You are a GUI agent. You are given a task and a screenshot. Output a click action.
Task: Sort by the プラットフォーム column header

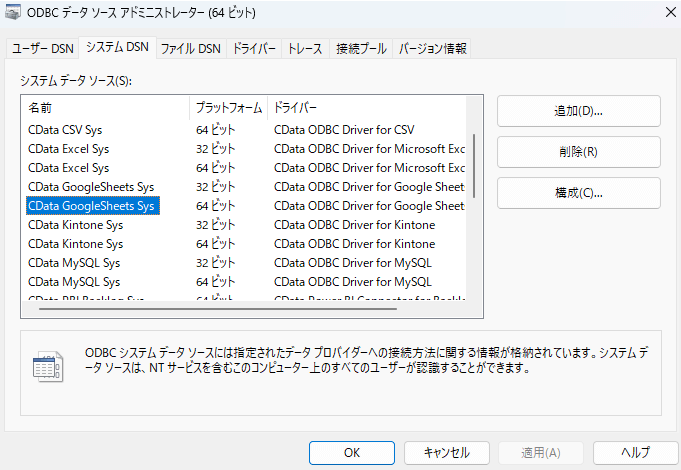tap(228, 108)
